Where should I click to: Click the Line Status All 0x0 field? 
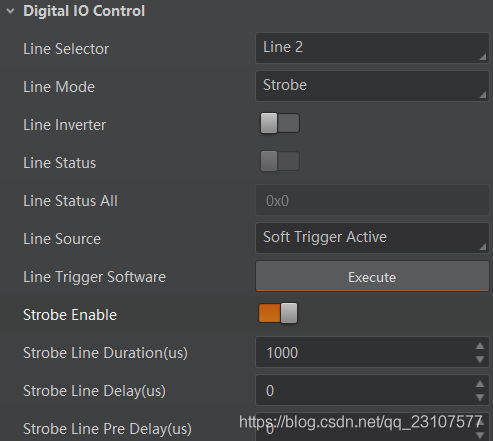[372, 200]
